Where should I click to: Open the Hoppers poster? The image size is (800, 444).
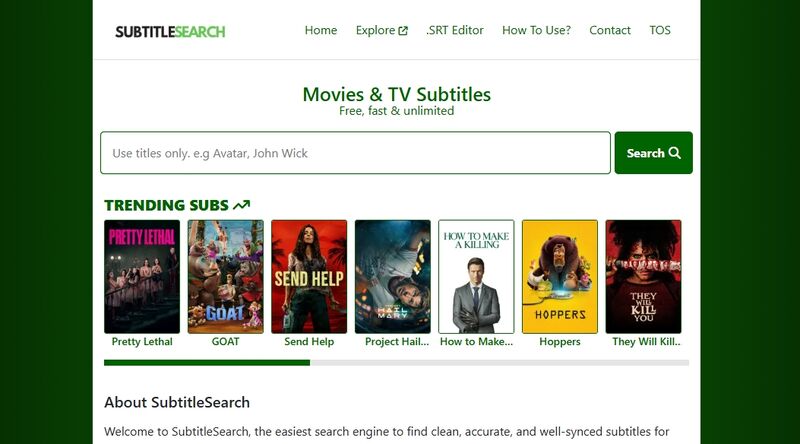click(560, 277)
